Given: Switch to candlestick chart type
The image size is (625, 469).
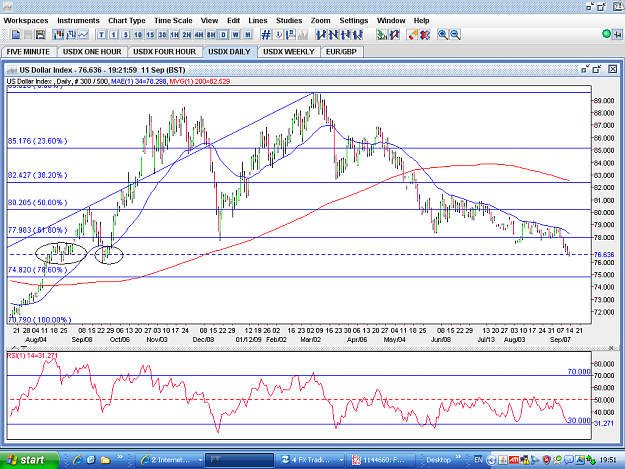Looking at the screenshot, I should [x=59, y=35].
